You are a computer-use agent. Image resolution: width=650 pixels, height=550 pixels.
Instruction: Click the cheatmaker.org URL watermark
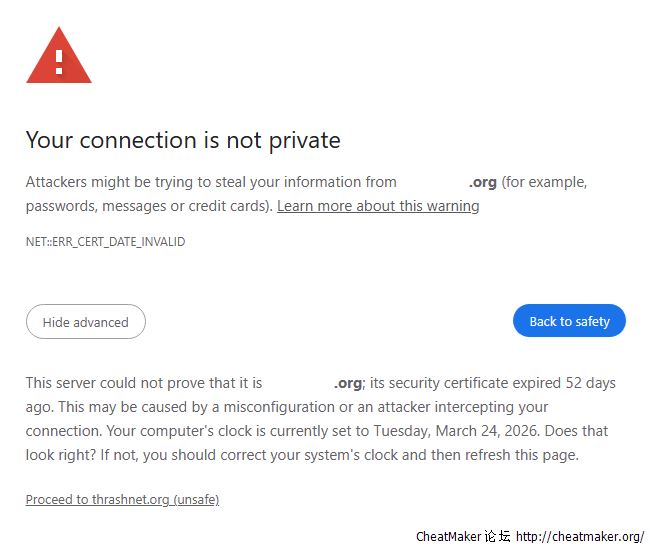[580, 536]
